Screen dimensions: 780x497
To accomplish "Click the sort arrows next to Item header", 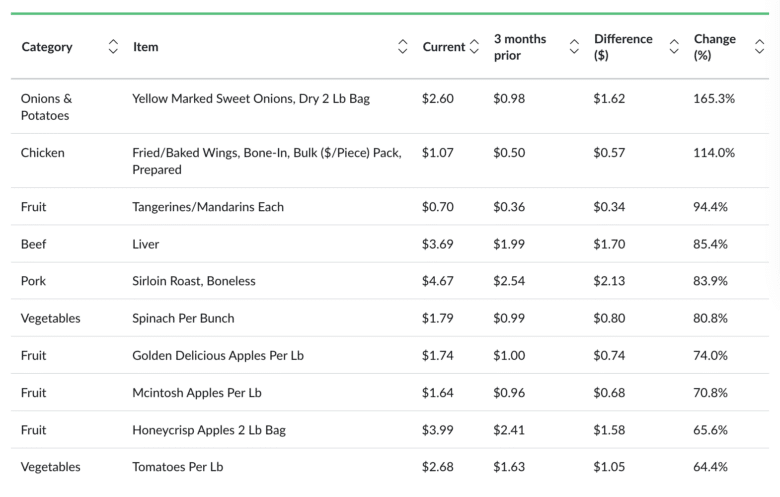I will [x=402, y=47].
